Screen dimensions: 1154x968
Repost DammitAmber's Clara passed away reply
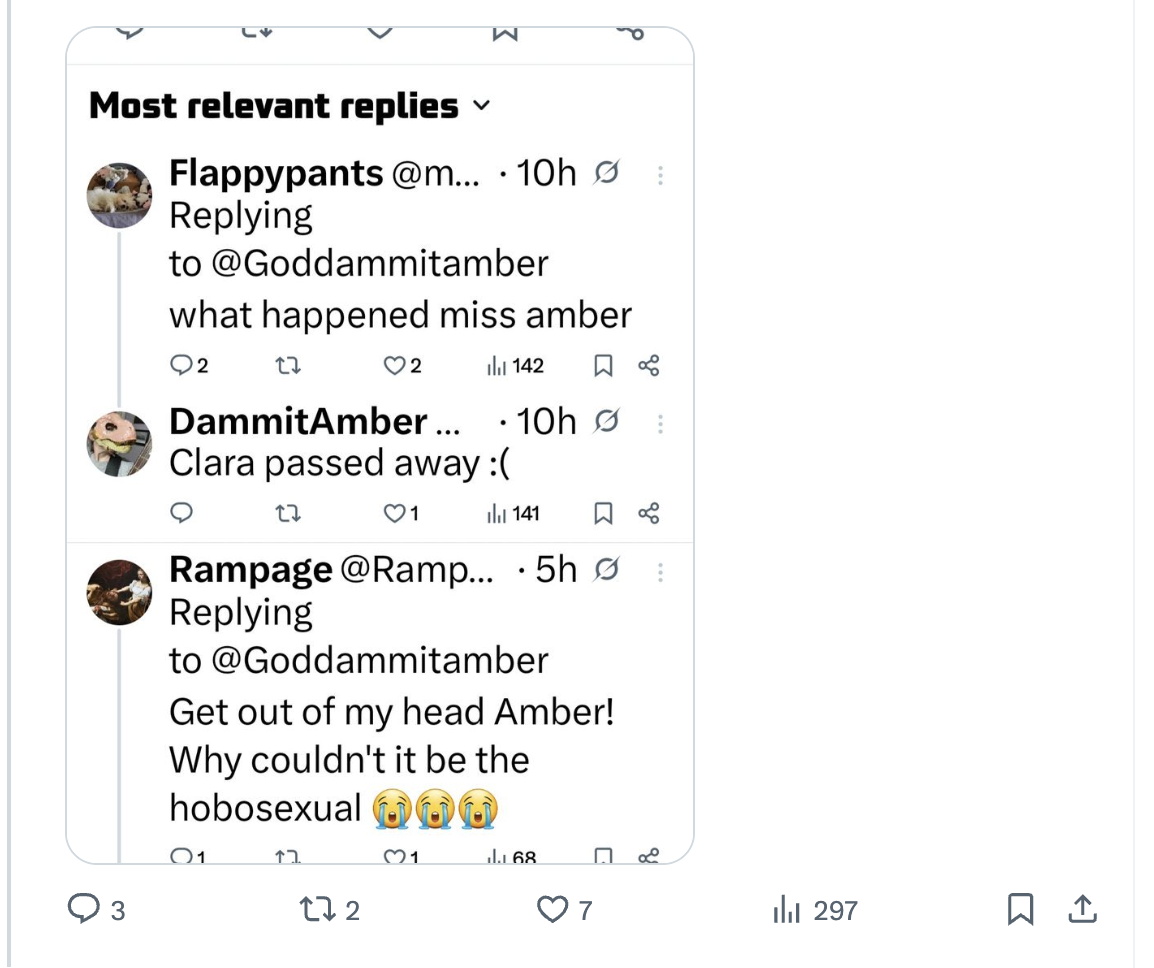point(288,514)
